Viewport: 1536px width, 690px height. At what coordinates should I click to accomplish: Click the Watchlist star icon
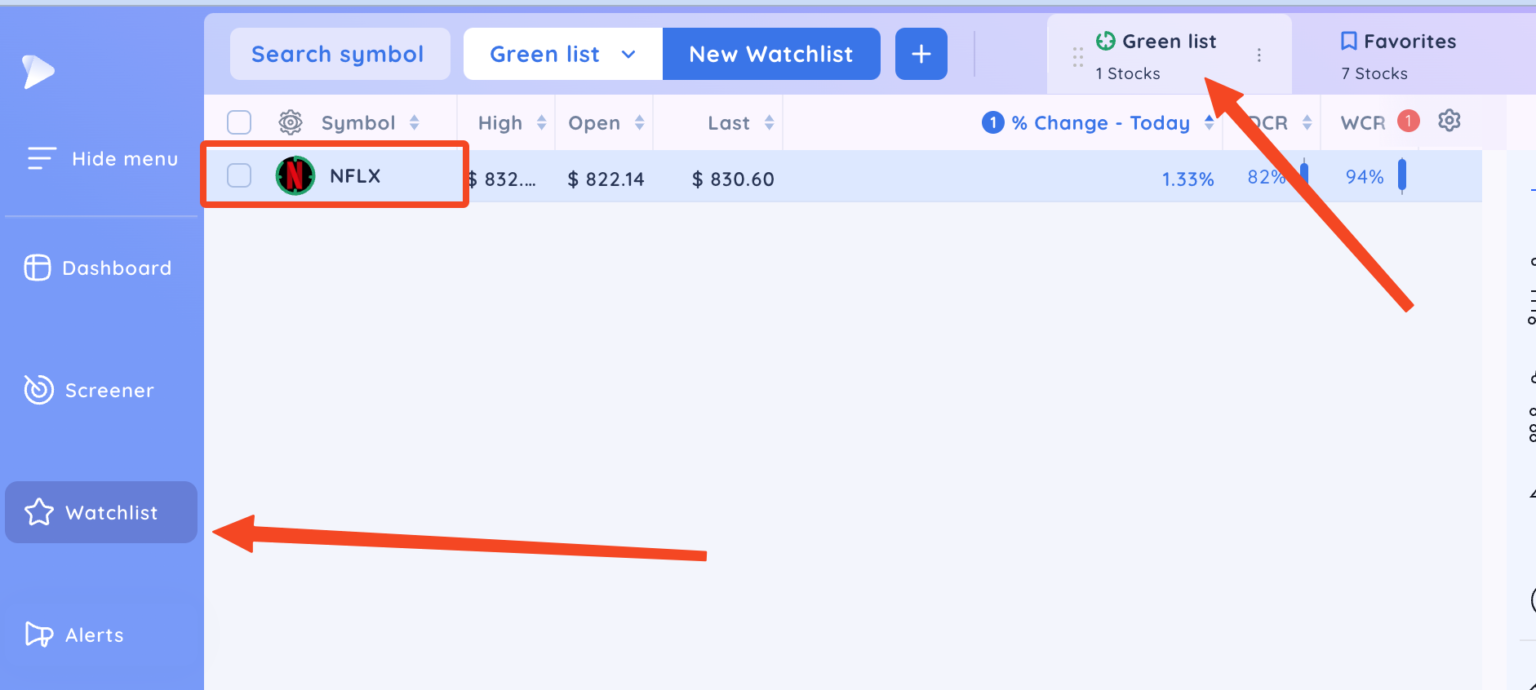pyautogui.click(x=38, y=512)
